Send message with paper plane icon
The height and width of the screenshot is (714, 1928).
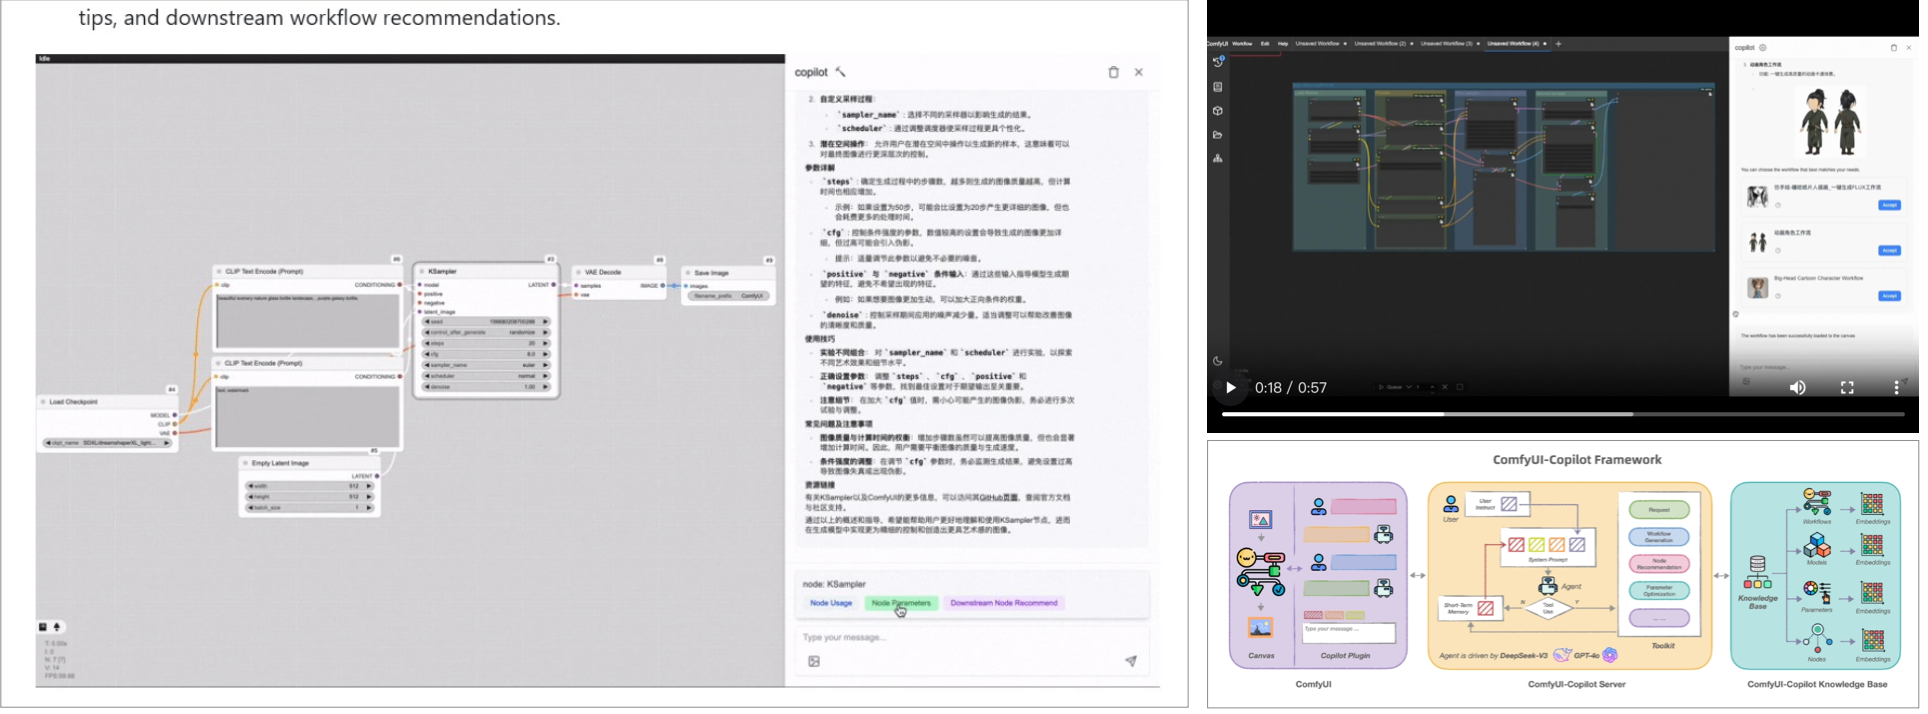[1131, 661]
